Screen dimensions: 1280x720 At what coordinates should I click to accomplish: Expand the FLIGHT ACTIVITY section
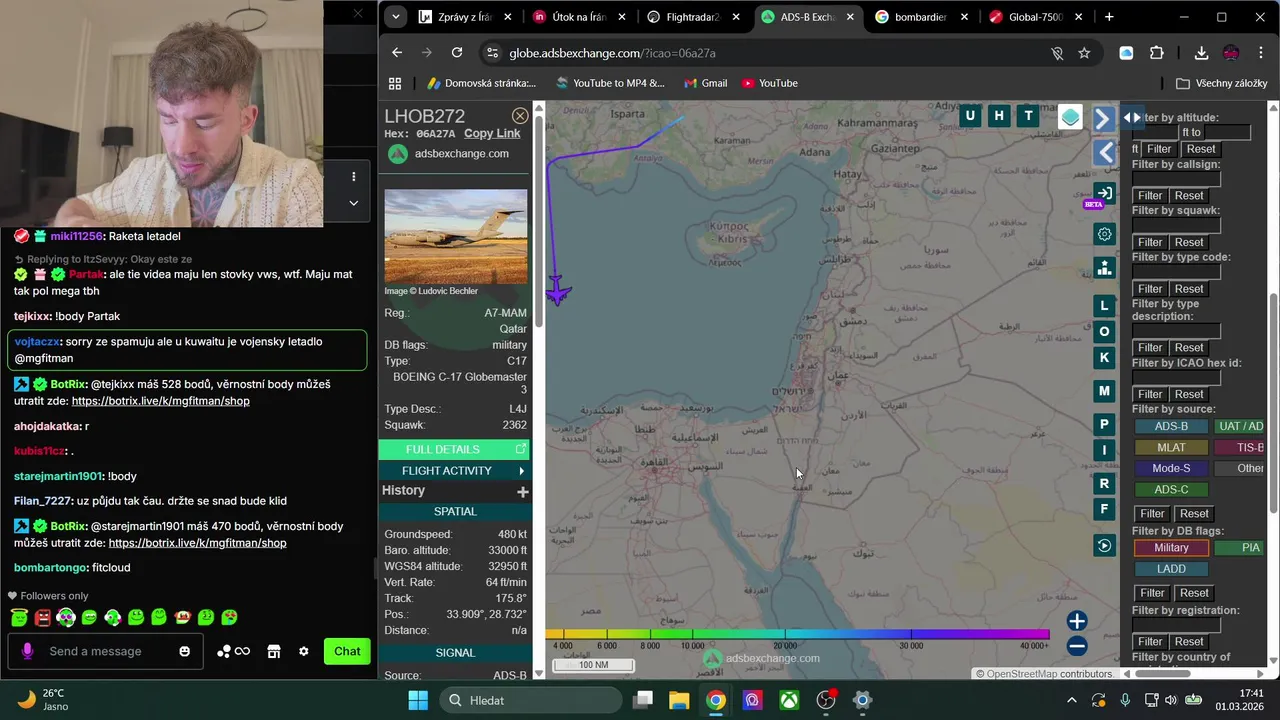pos(455,470)
